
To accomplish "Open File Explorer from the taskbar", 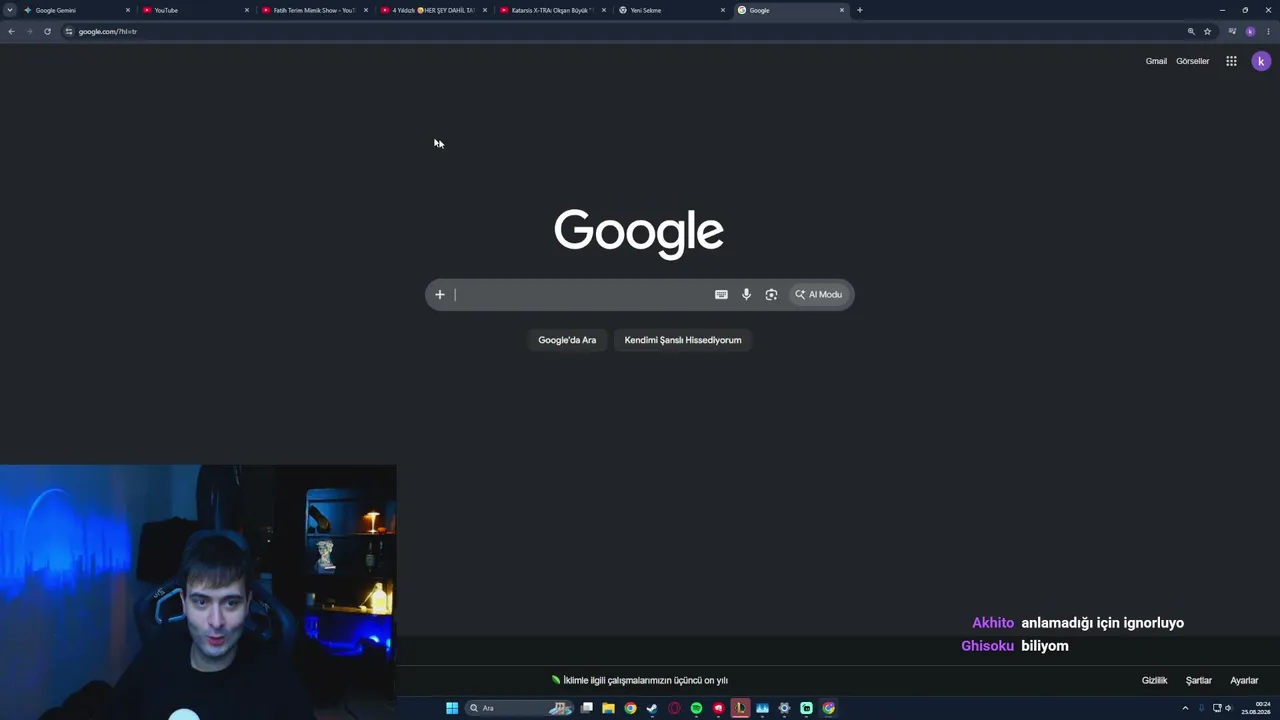I will [x=608, y=708].
